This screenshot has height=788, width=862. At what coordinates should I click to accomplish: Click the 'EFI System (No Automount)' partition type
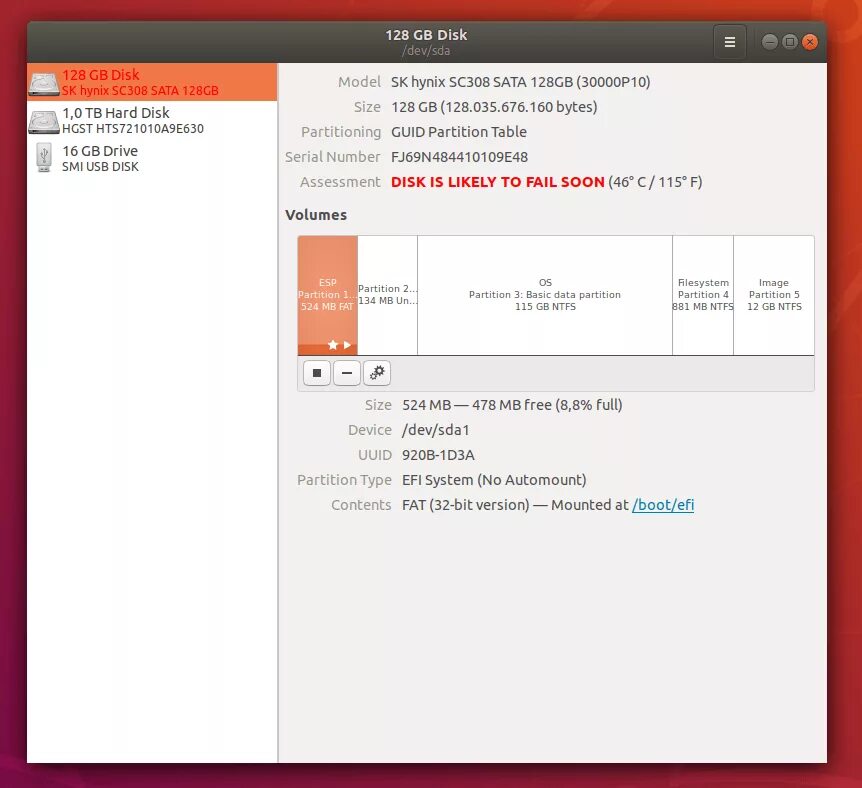pyautogui.click(x=494, y=480)
